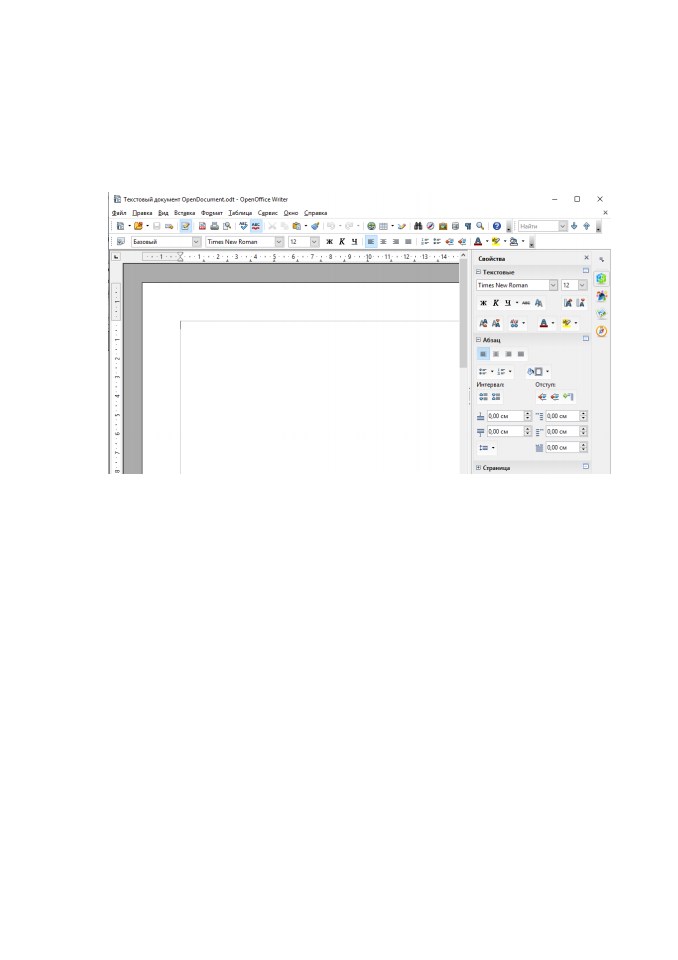Open the Правка menu
The width and height of the screenshot is (678, 960).
pyautogui.click(x=142, y=213)
